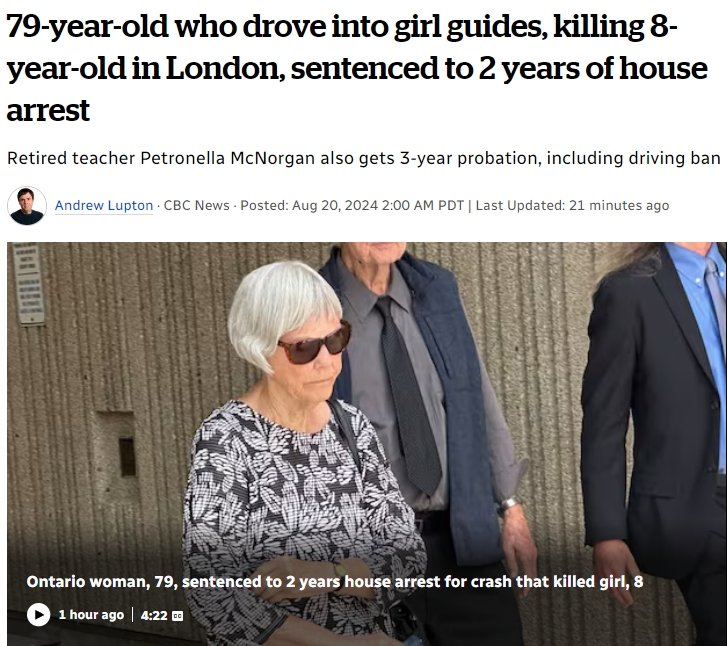The width and height of the screenshot is (727, 646).
Task: Click the posted sign on the concrete wall
Action: coord(27,284)
